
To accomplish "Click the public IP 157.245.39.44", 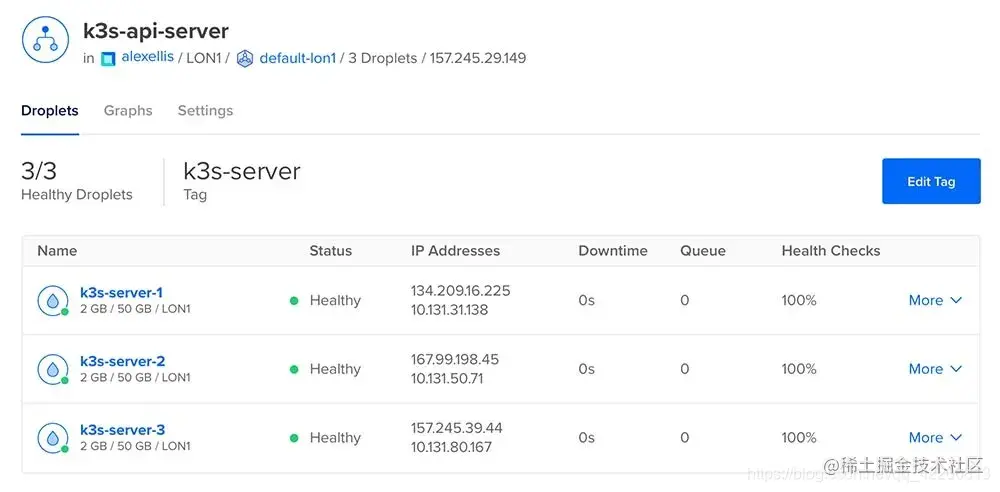I will pyautogui.click(x=457, y=428).
